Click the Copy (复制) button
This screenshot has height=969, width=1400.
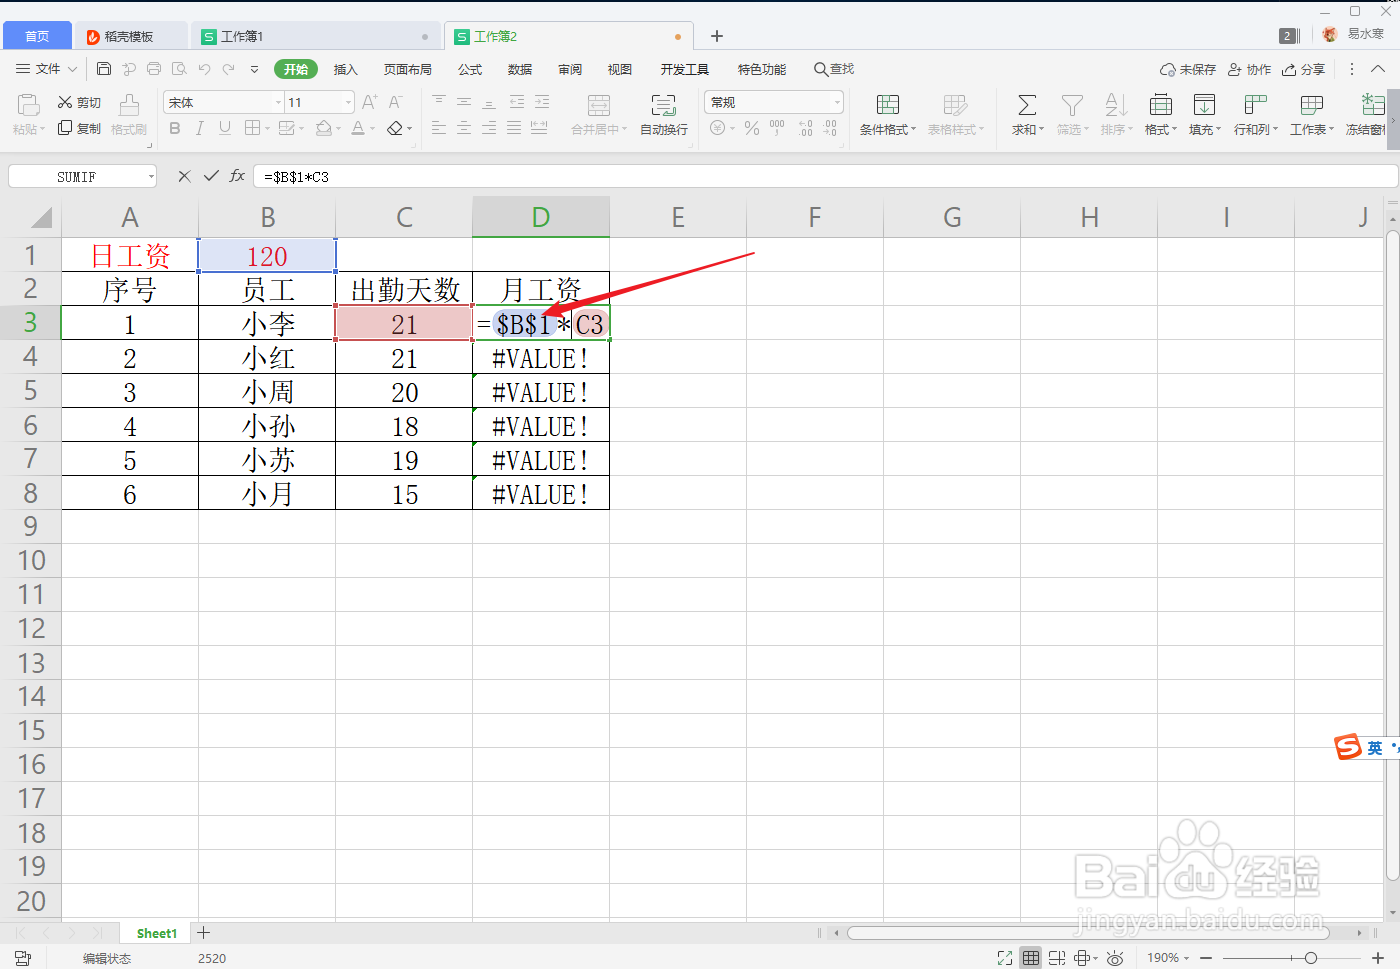tap(79, 128)
